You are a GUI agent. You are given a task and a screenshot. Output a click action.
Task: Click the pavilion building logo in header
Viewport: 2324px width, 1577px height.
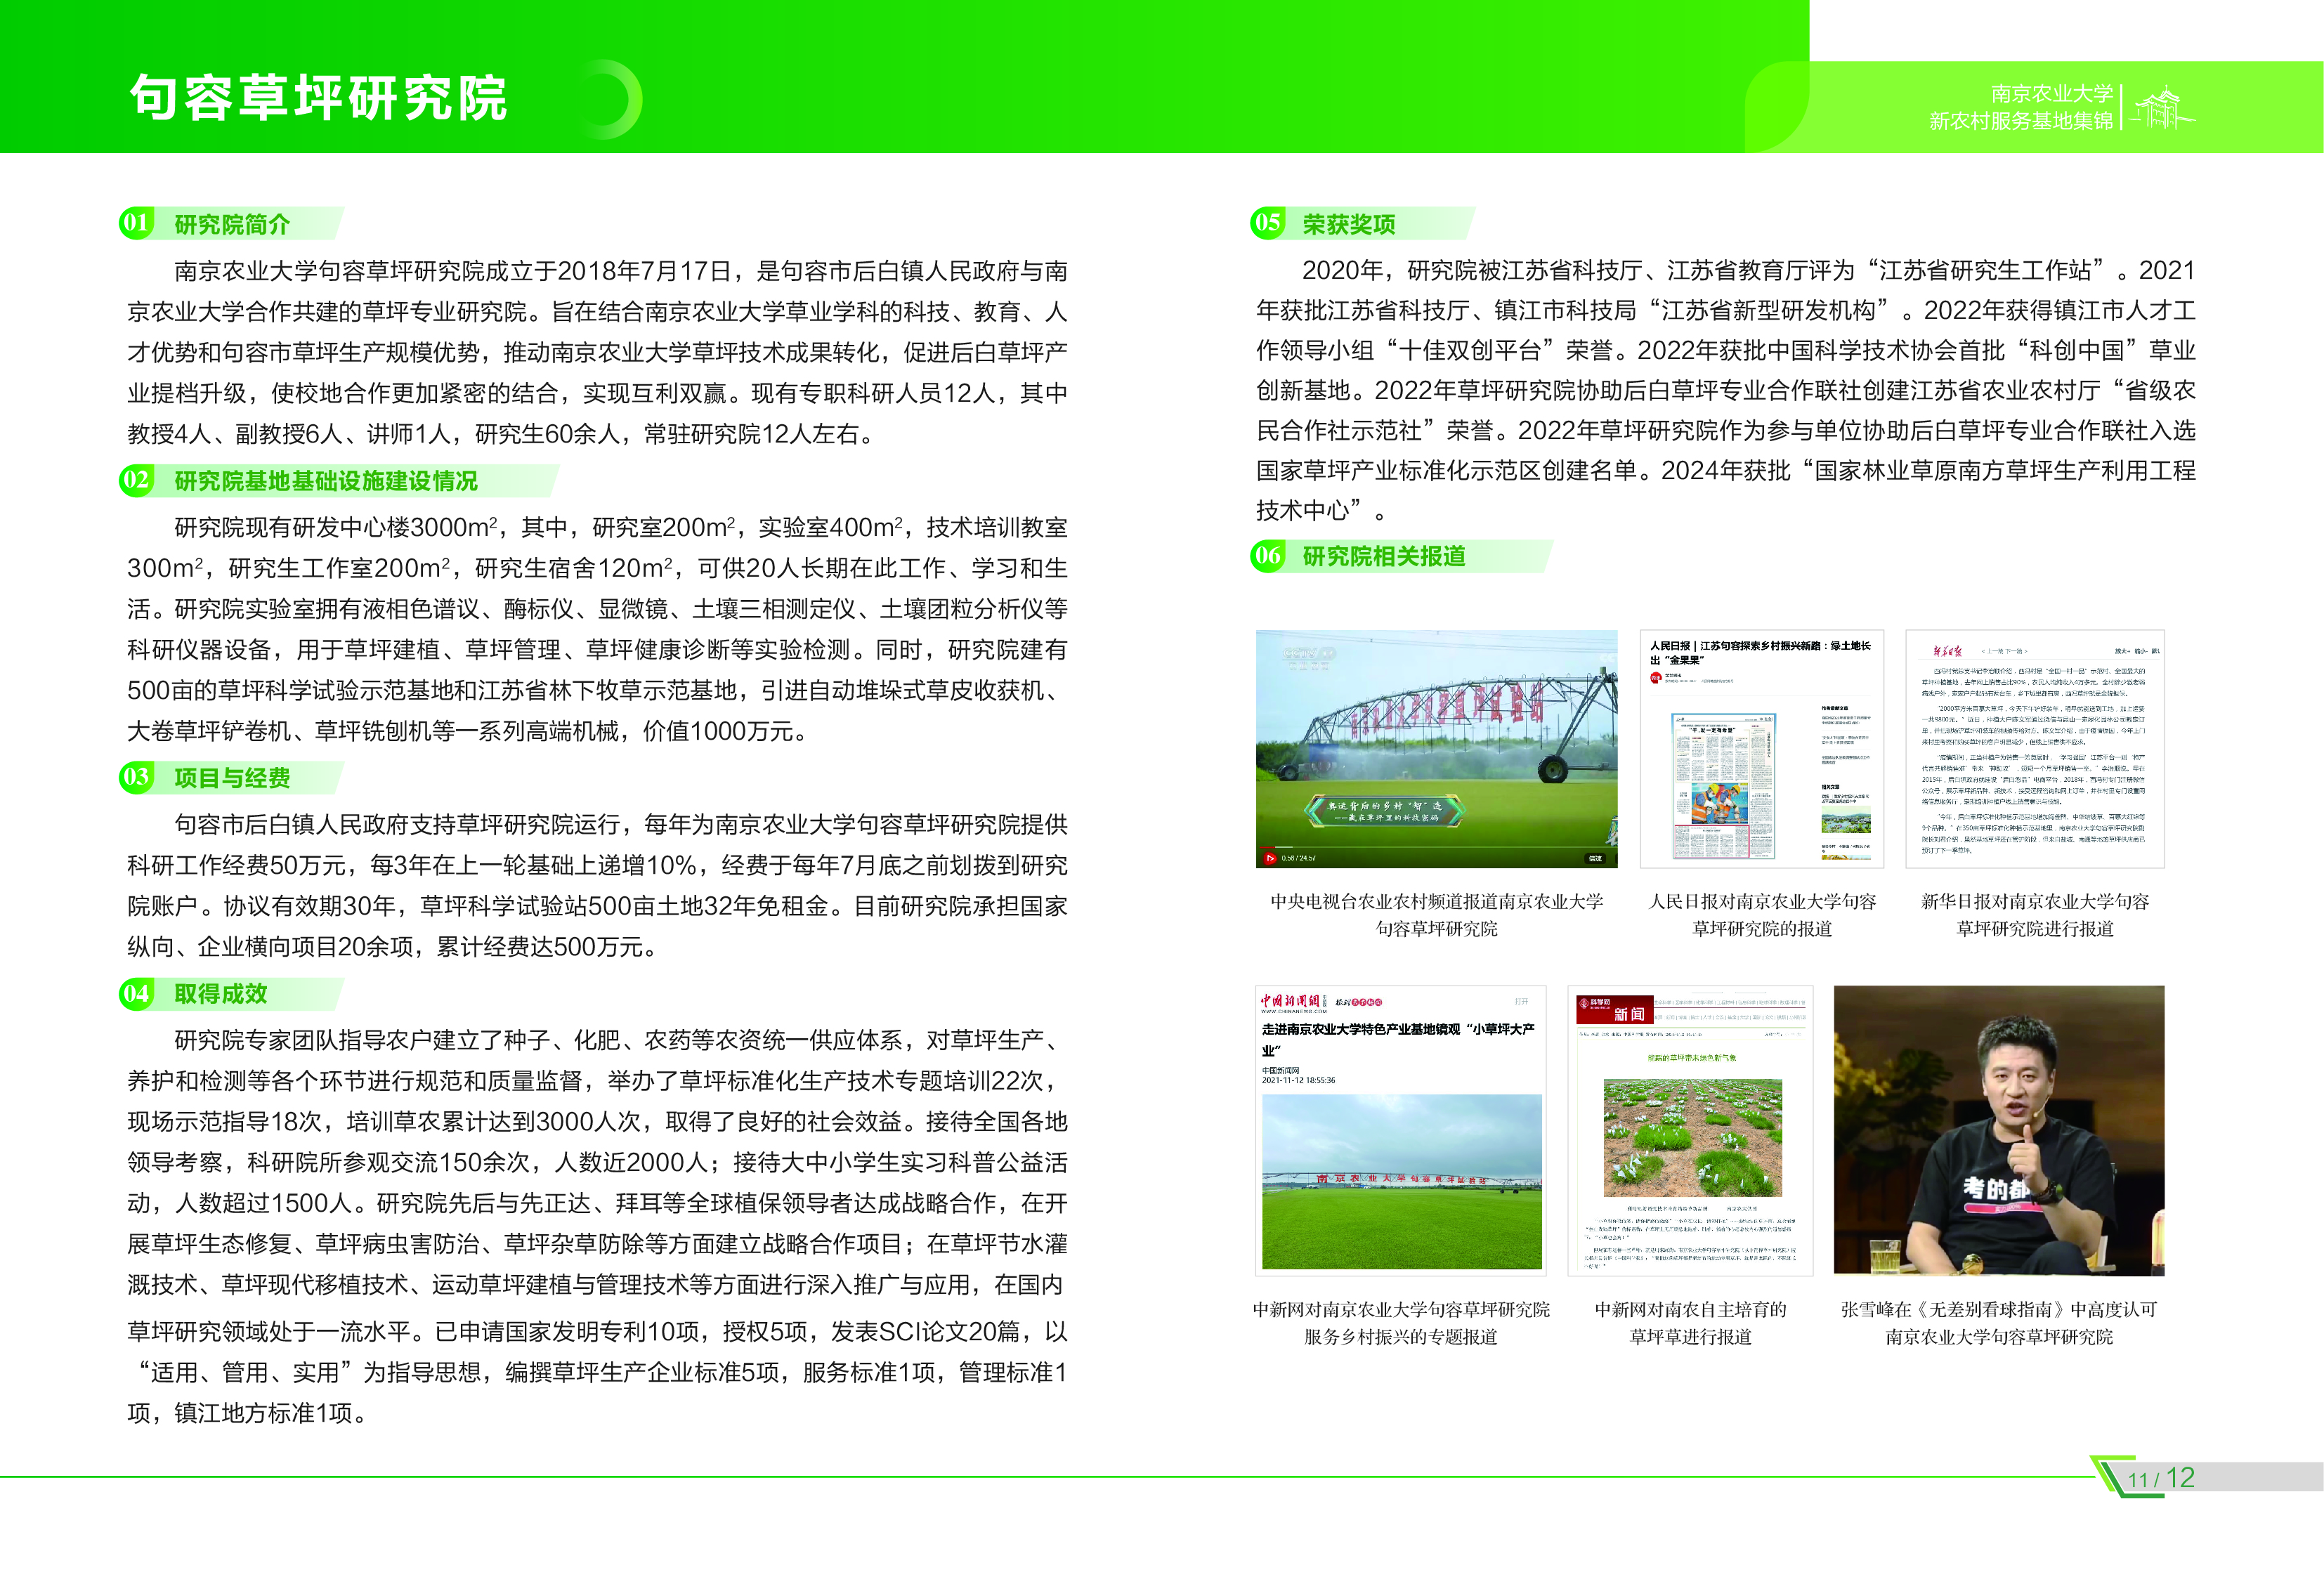[2162, 107]
